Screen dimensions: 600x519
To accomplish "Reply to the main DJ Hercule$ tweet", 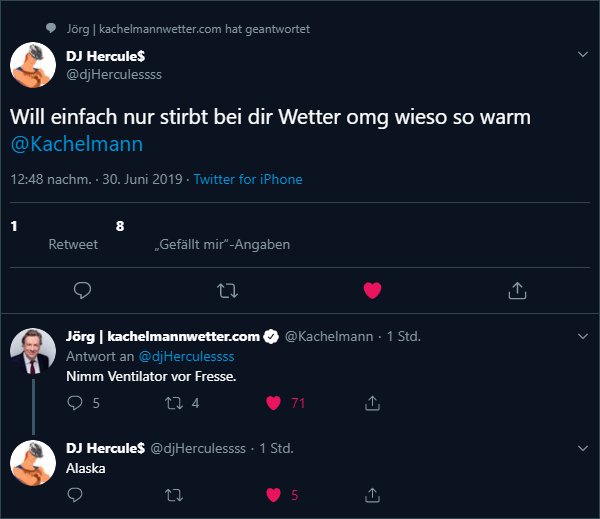I will [x=83, y=290].
